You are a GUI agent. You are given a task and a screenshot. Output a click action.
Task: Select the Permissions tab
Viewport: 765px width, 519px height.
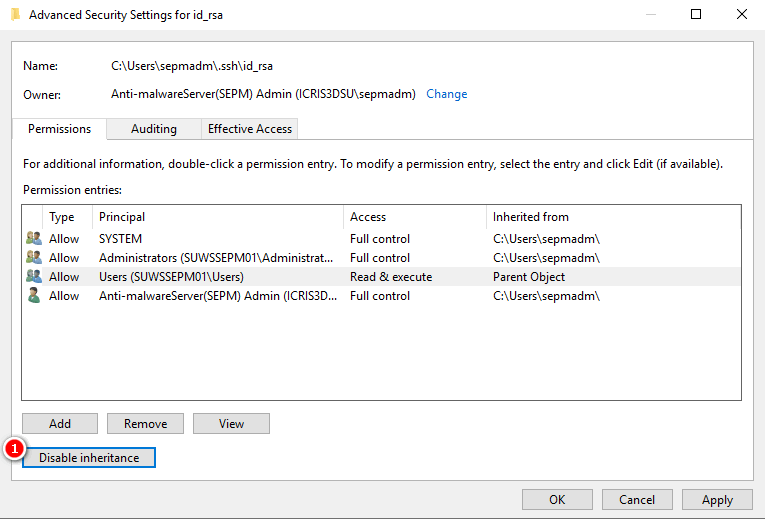[59, 129]
